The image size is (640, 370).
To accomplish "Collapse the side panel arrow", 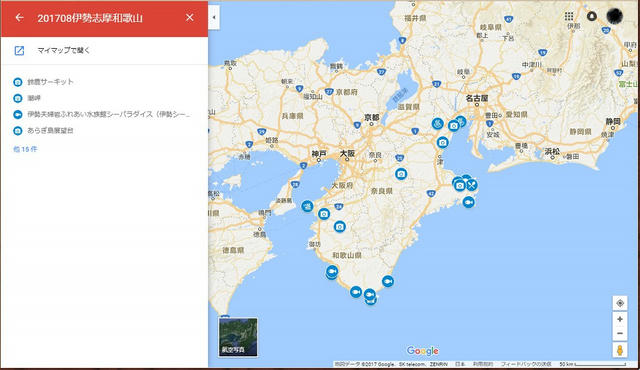I will tap(214, 18).
